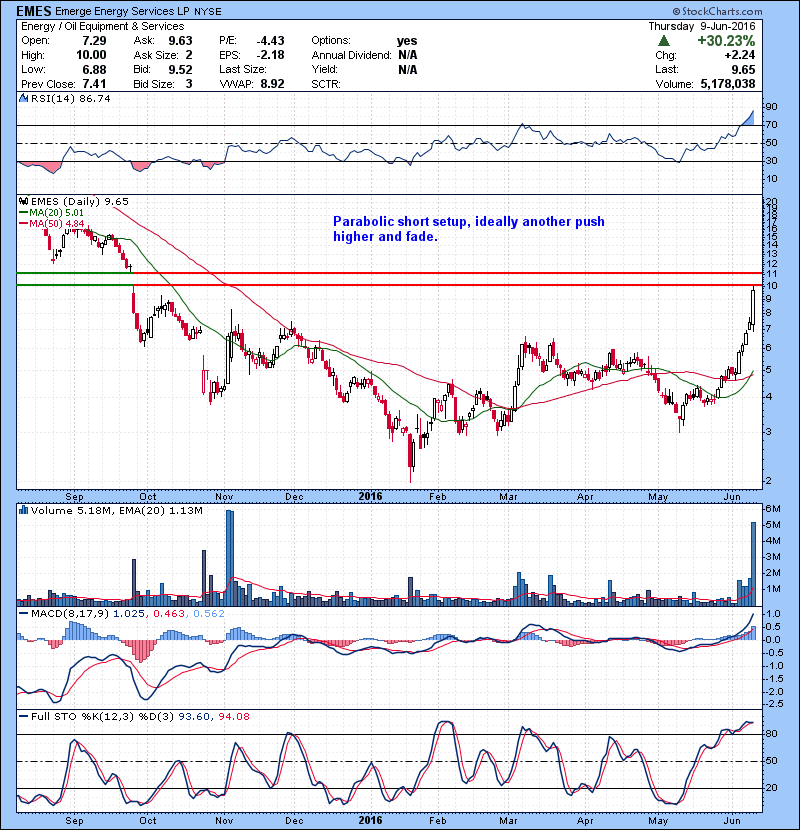Click the MACD(8,17,9) legend label

pos(70,614)
